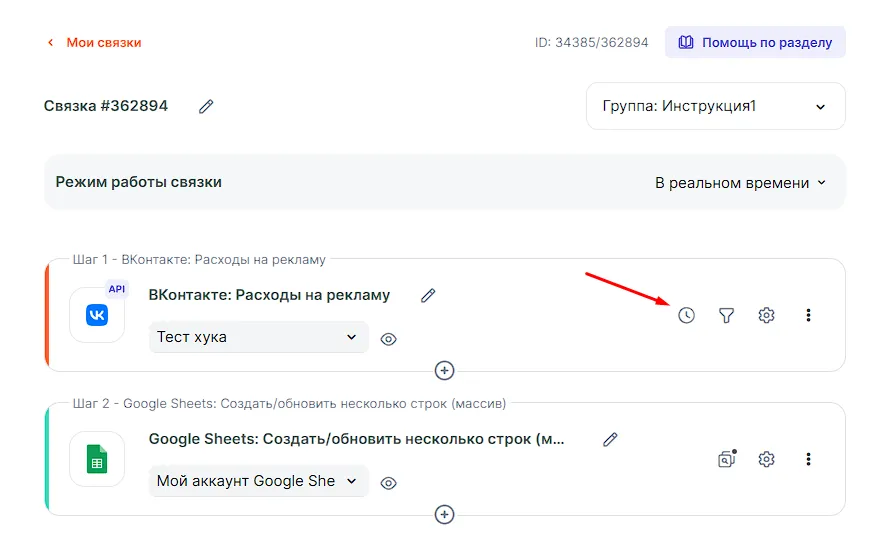Edit Google Sheets step name with pencil
873x555 pixels.
(610, 439)
